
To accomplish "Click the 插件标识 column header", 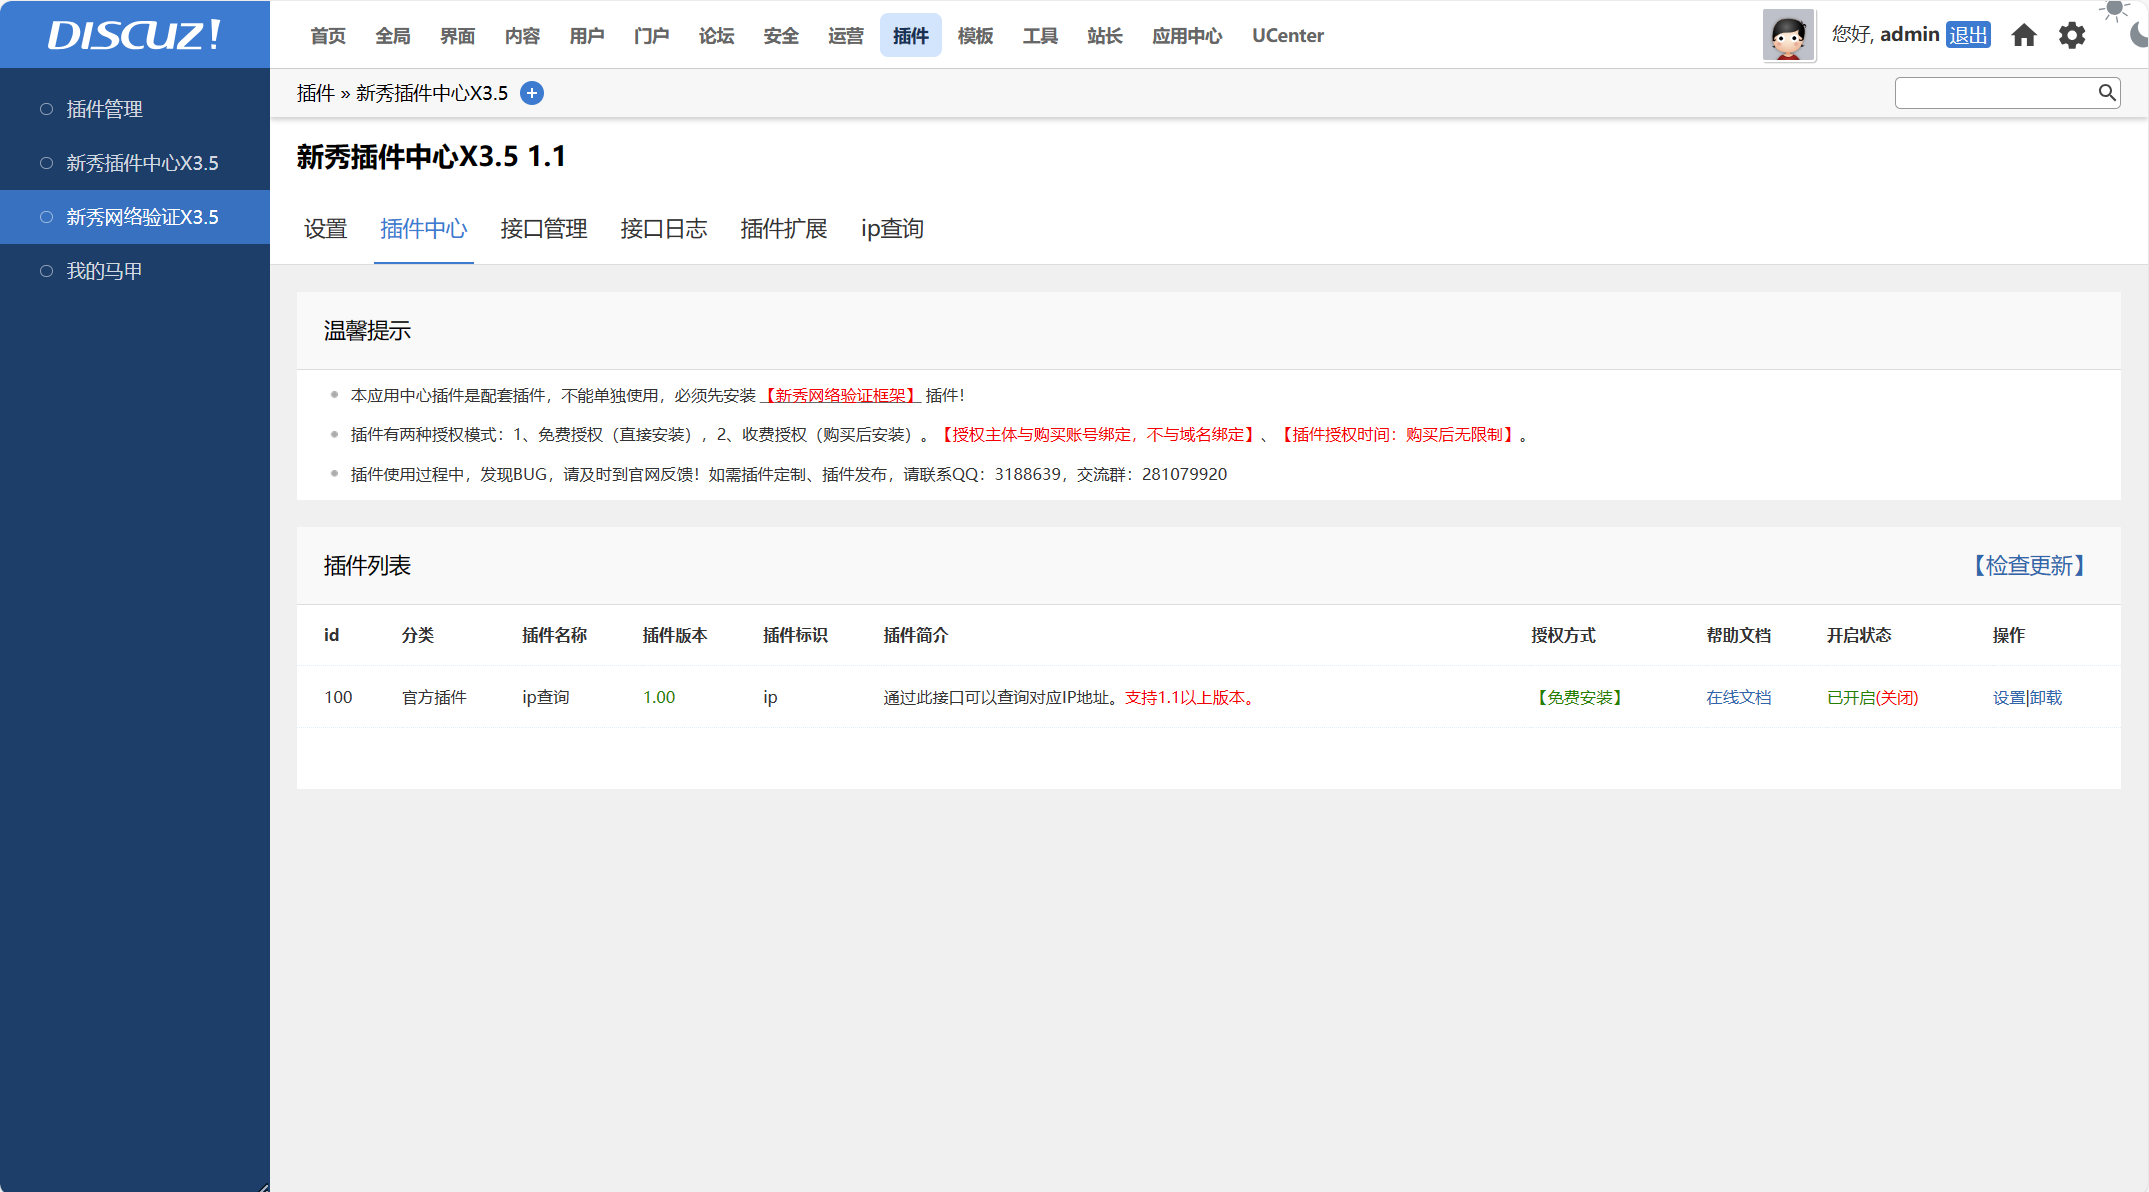I will 796,636.
